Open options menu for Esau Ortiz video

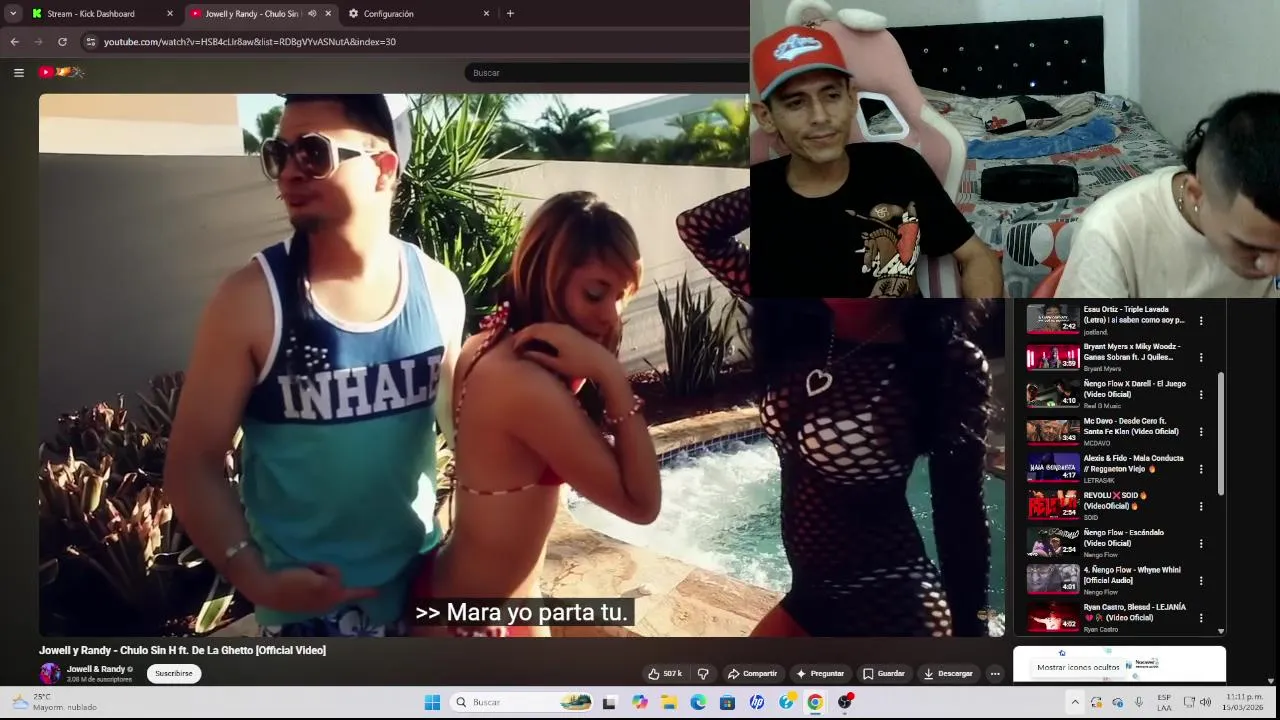(x=1201, y=321)
